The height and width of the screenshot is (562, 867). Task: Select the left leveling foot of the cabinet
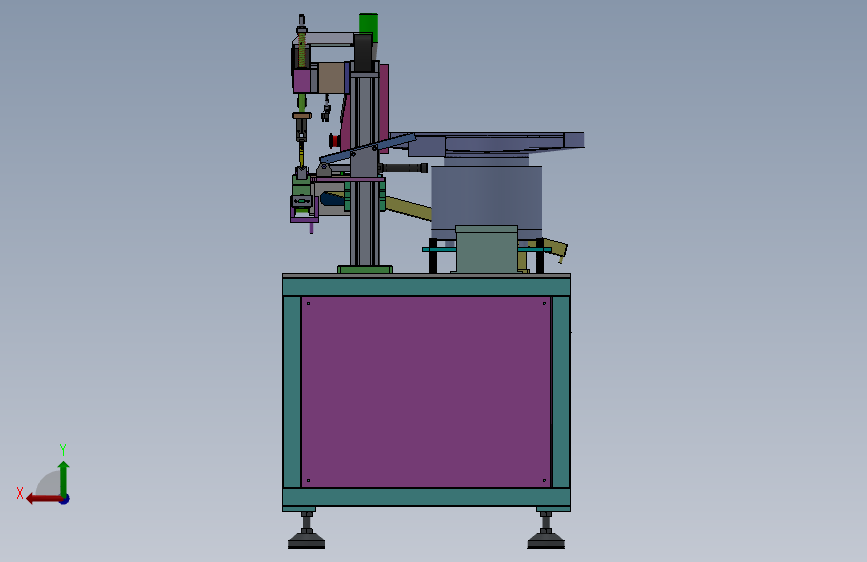(x=306, y=532)
